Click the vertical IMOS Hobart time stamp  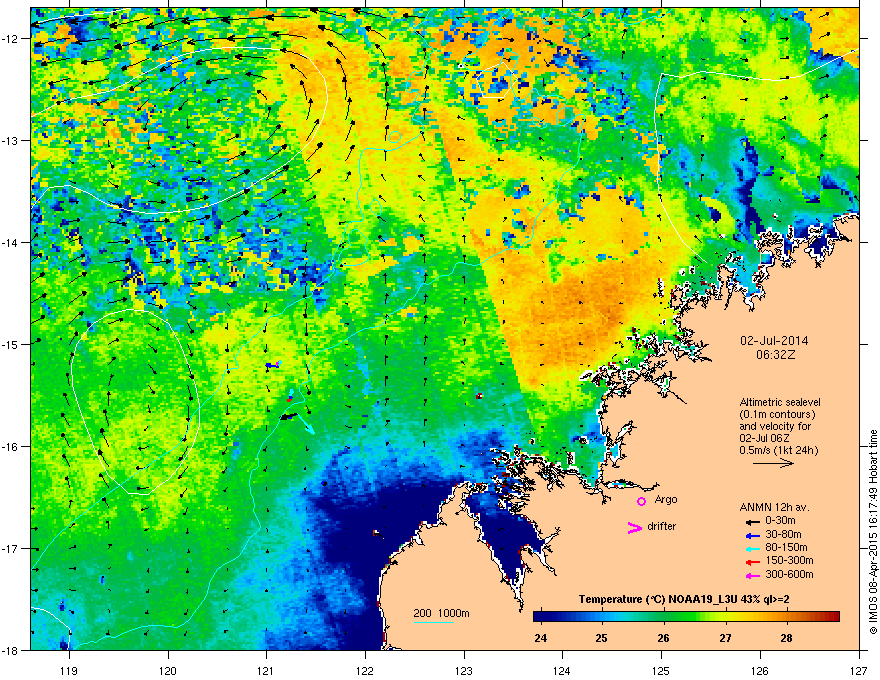[x=873, y=532]
